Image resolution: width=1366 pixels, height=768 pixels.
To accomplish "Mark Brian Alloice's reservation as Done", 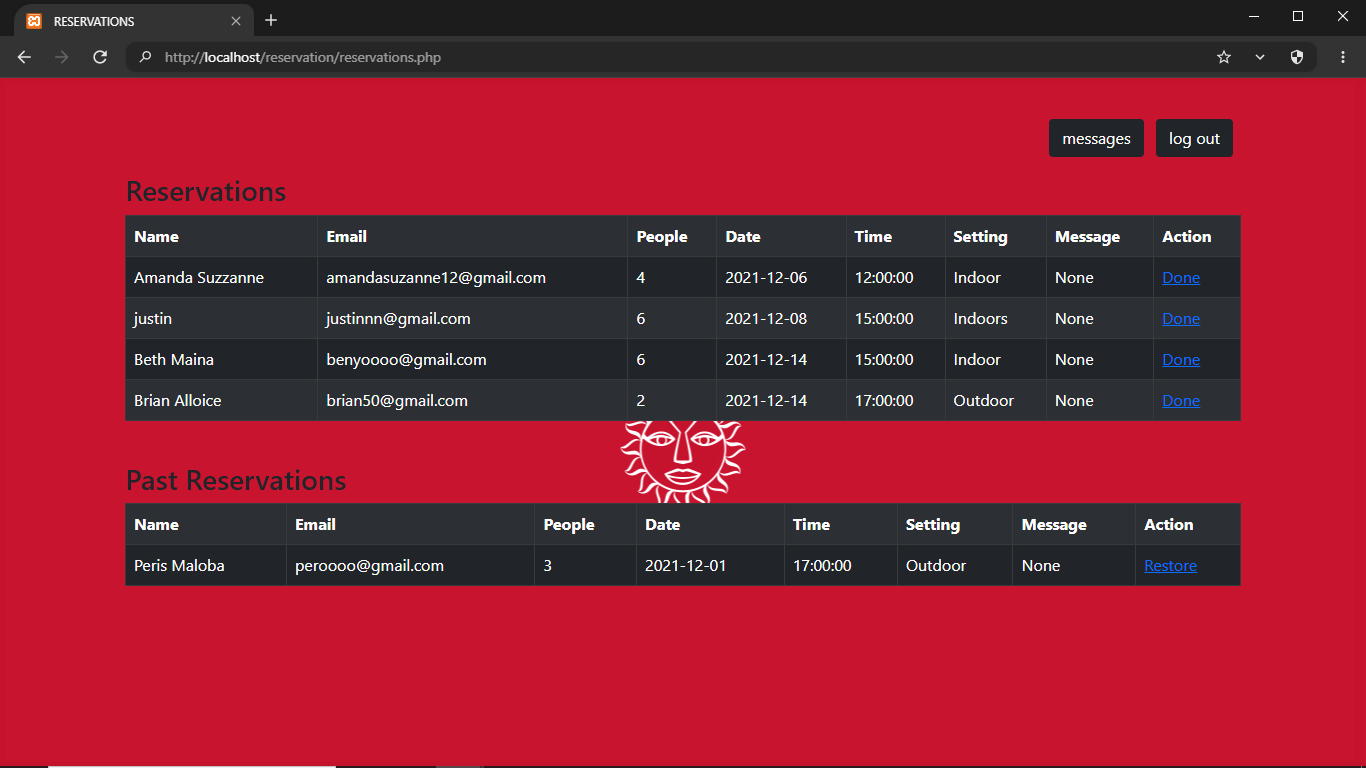I will click(1181, 401).
